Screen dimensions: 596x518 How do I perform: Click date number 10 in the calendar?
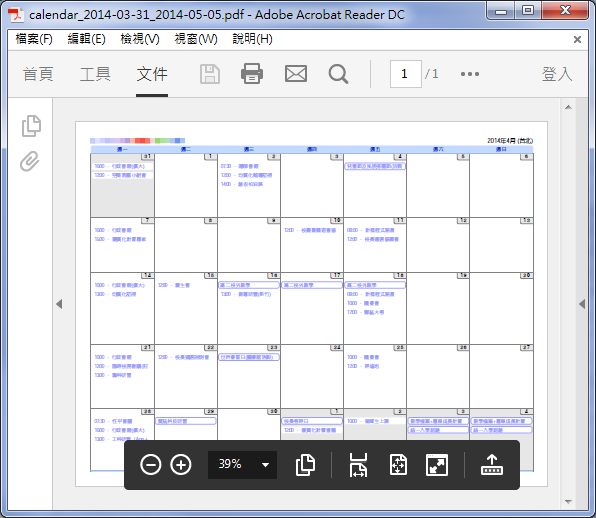337,220
